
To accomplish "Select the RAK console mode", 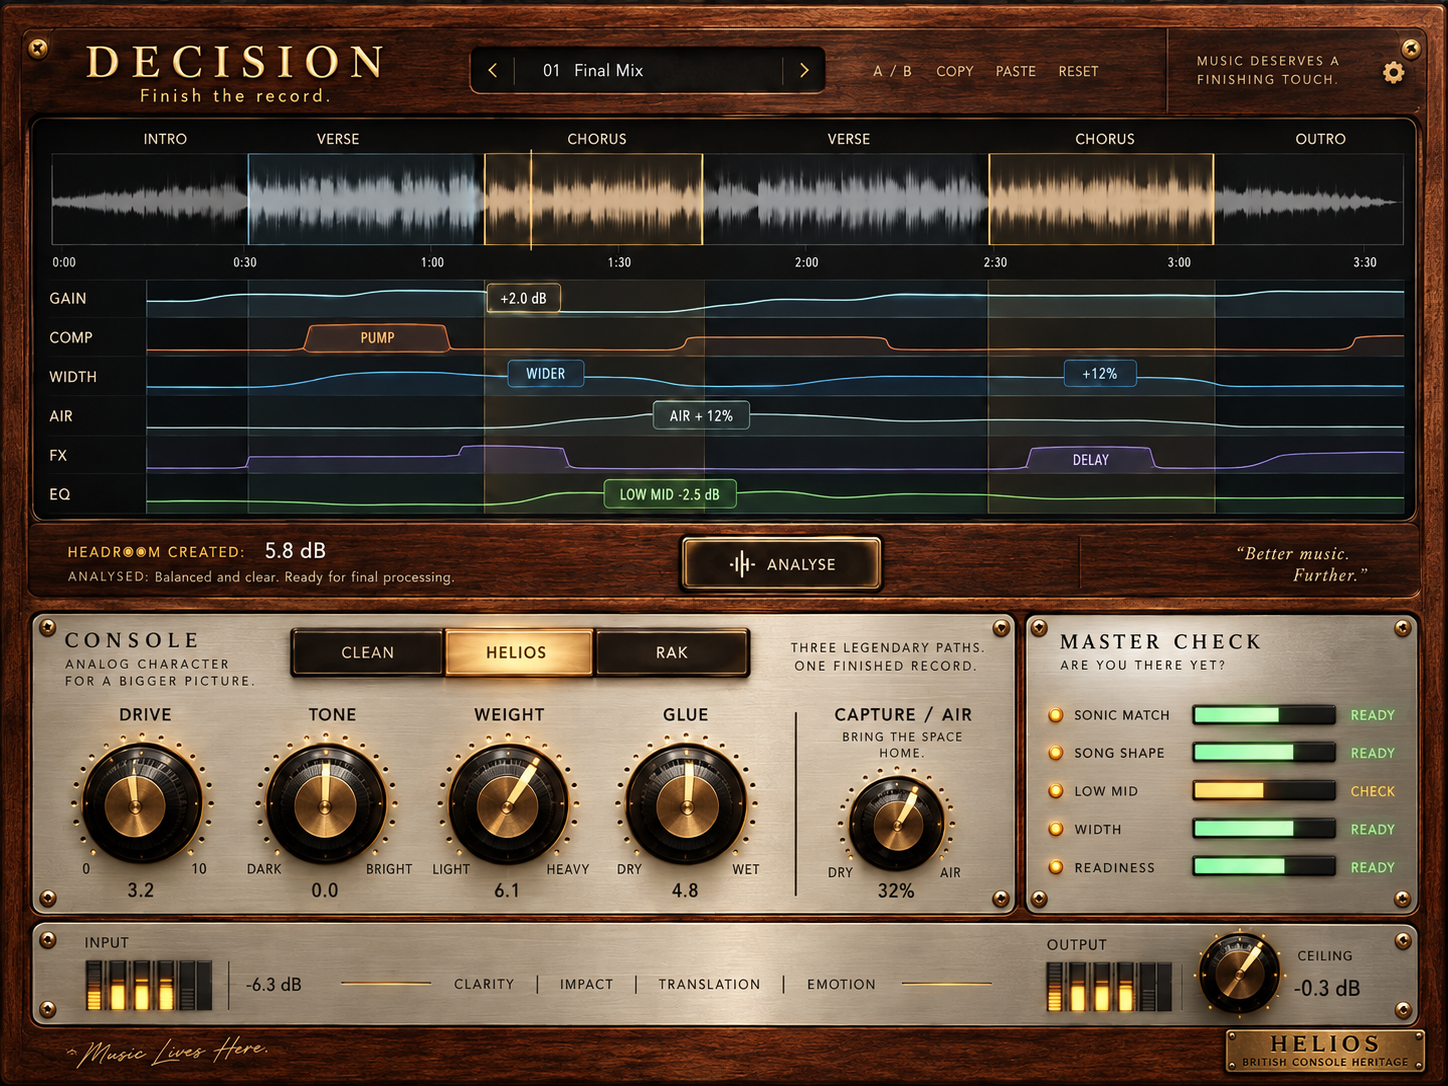I will pos(672,653).
